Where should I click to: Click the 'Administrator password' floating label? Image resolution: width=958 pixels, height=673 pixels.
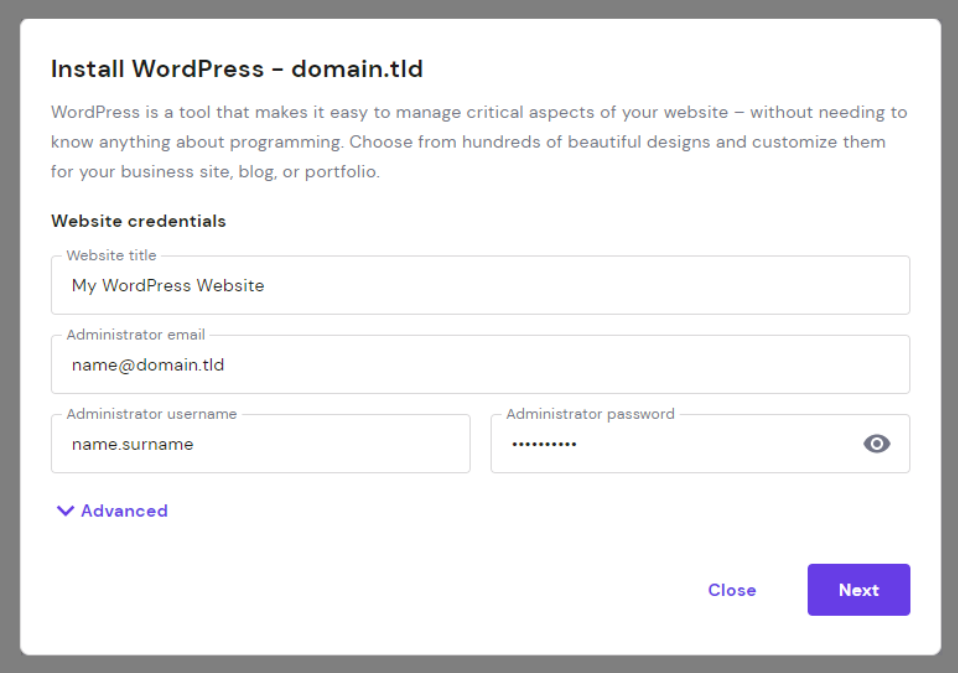[x=590, y=414]
